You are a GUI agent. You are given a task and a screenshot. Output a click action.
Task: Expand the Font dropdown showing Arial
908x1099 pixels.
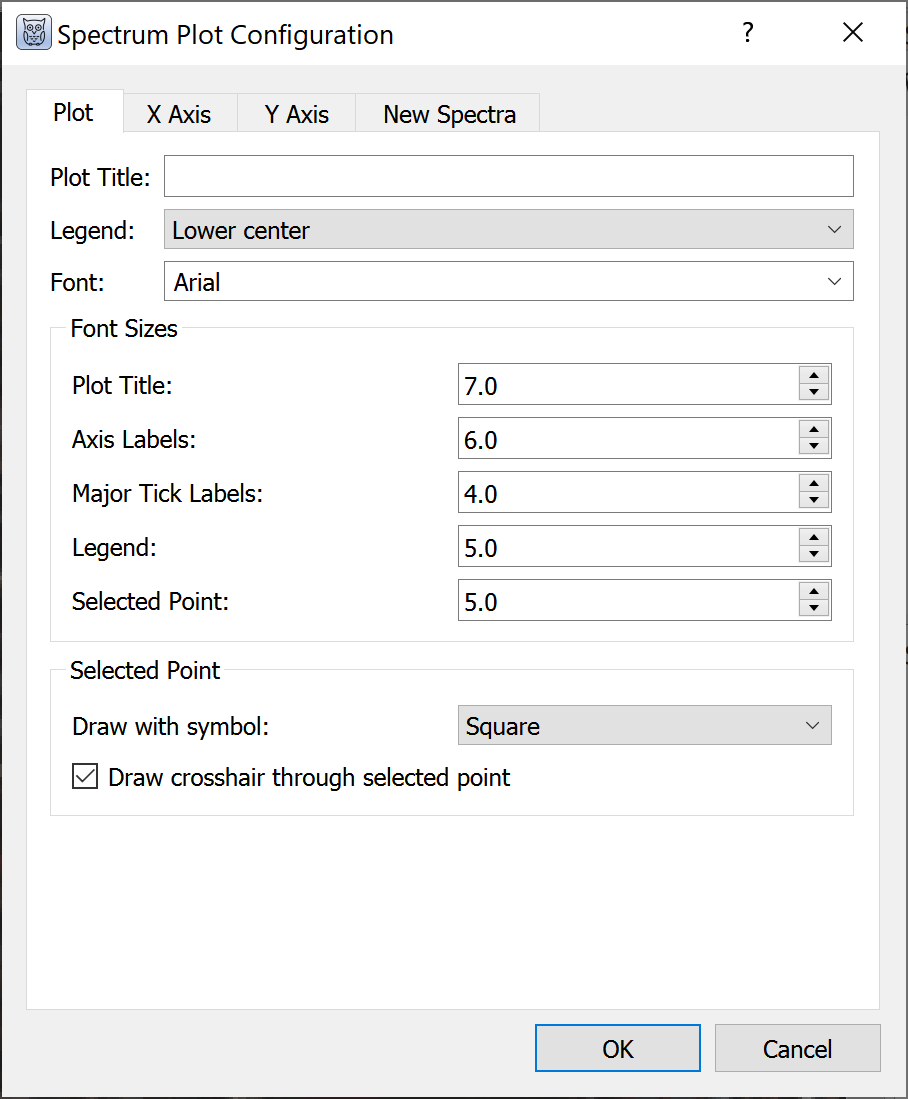508,282
